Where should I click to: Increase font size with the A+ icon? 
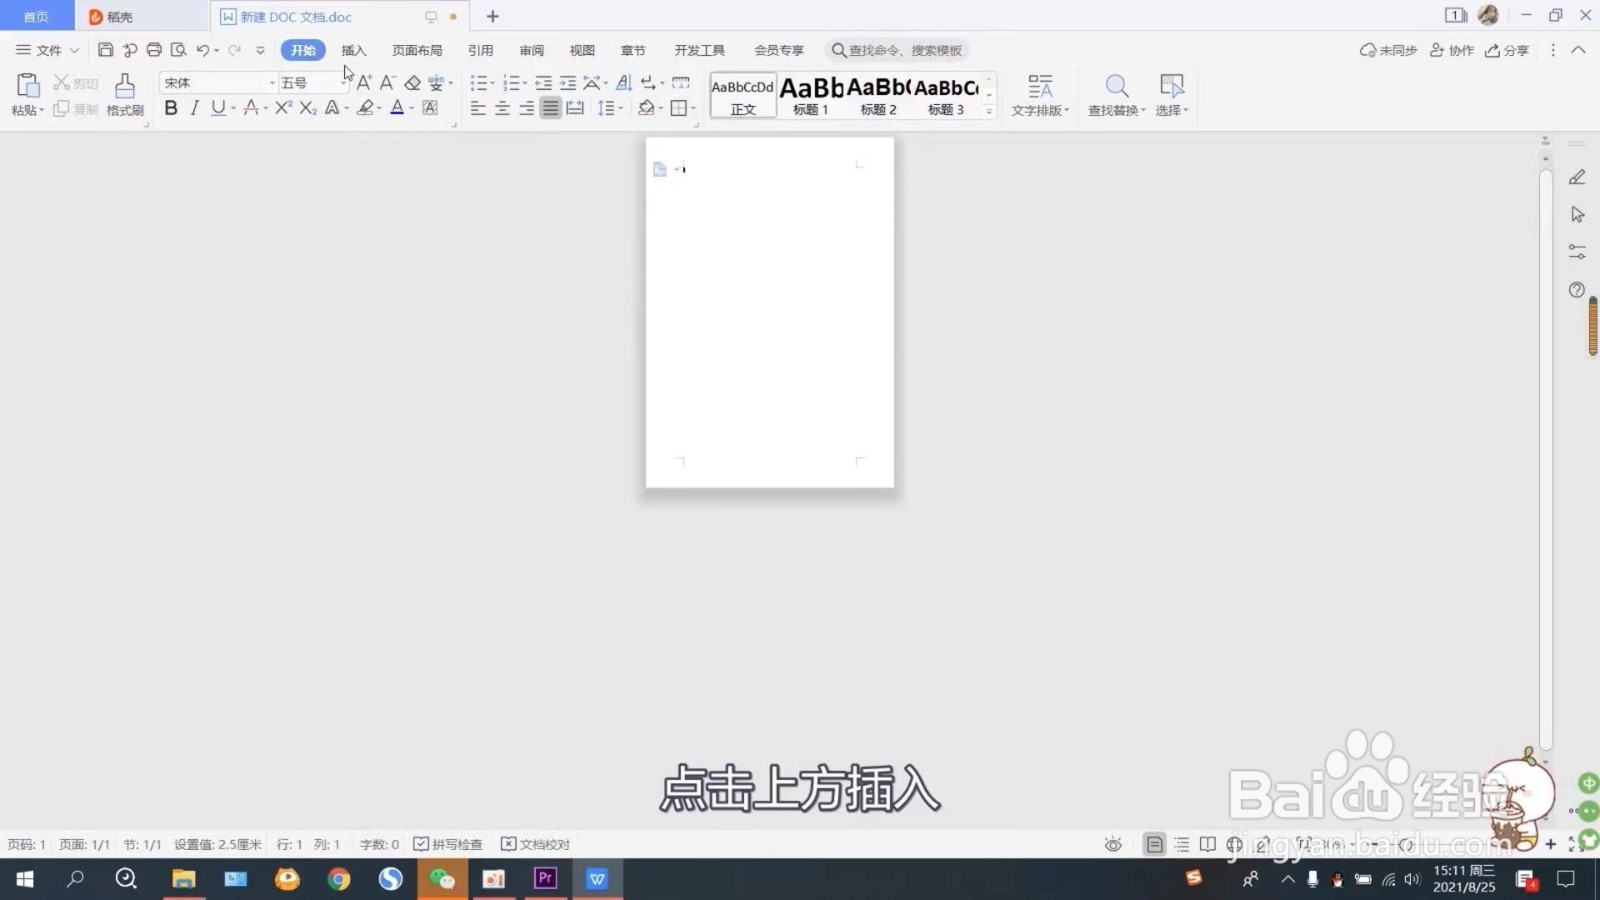pyautogui.click(x=364, y=83)
